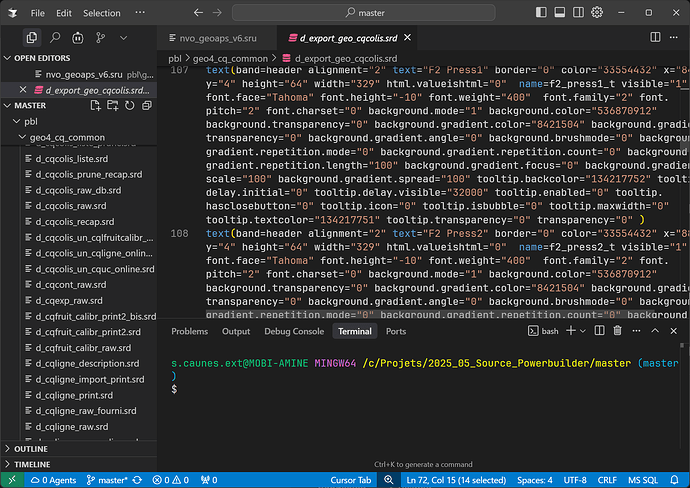Image resolution: width=690 pixels, height=488 pixels.
Task: Open editor more actions ellipsis
Action: 674,37
